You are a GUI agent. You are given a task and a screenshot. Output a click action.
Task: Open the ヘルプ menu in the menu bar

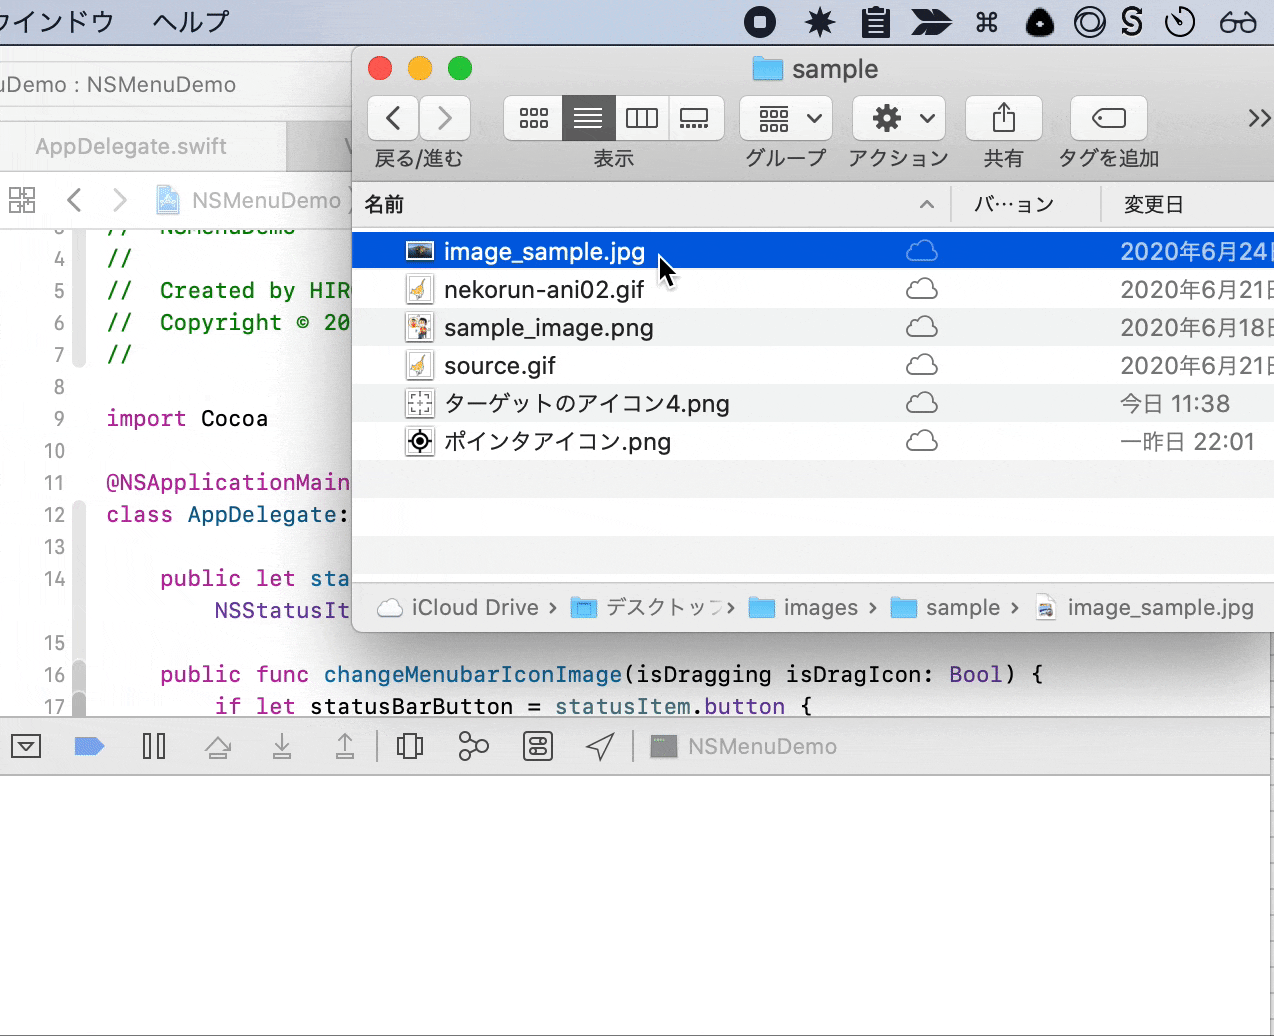(190, 21)
